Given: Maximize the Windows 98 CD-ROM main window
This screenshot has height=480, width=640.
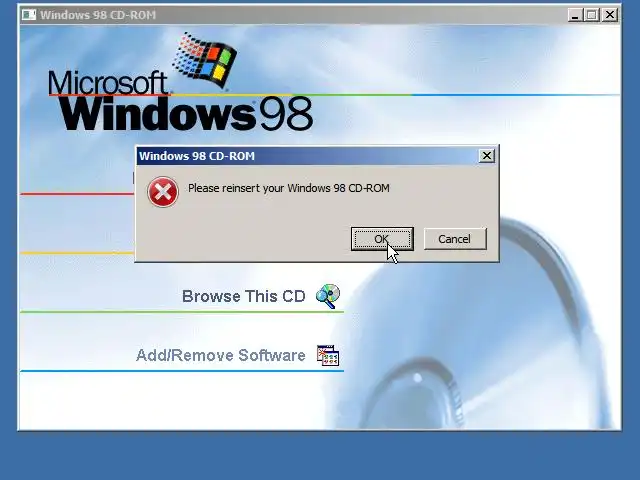Looking at the screenshot, I should point(591,16).
